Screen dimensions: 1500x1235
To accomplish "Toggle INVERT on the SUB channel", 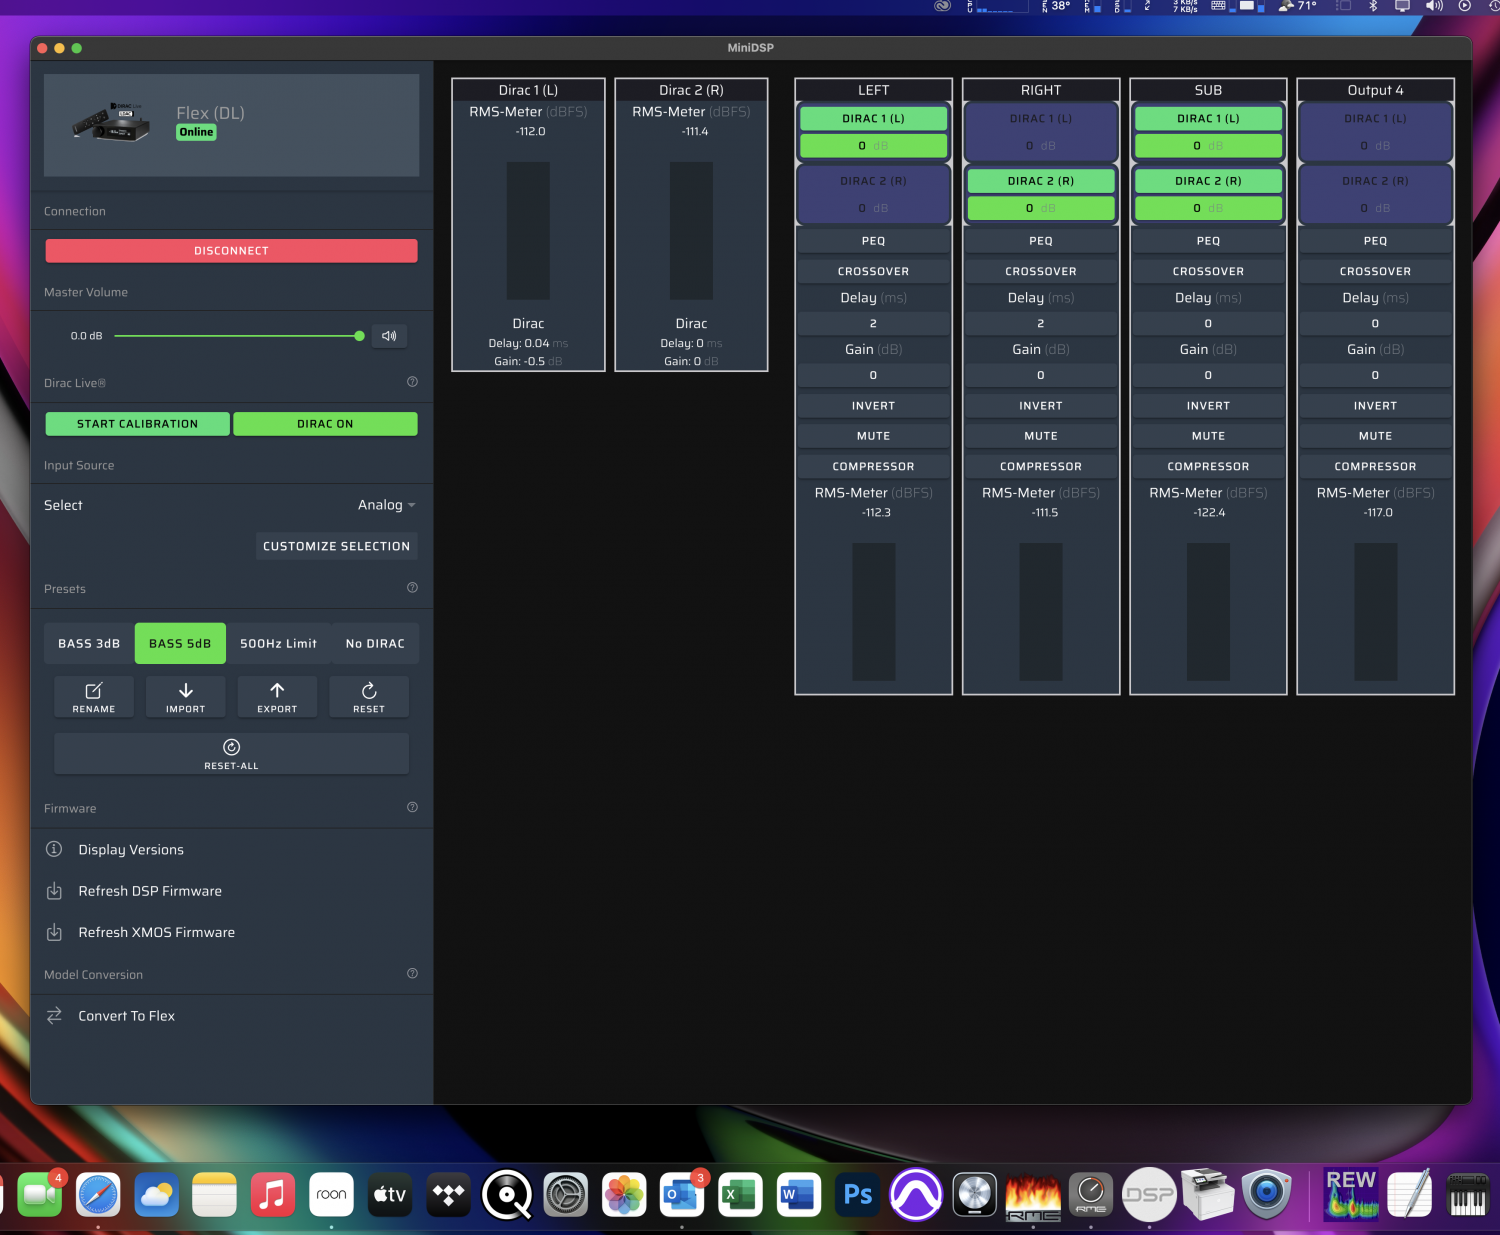I will 1208,406.
